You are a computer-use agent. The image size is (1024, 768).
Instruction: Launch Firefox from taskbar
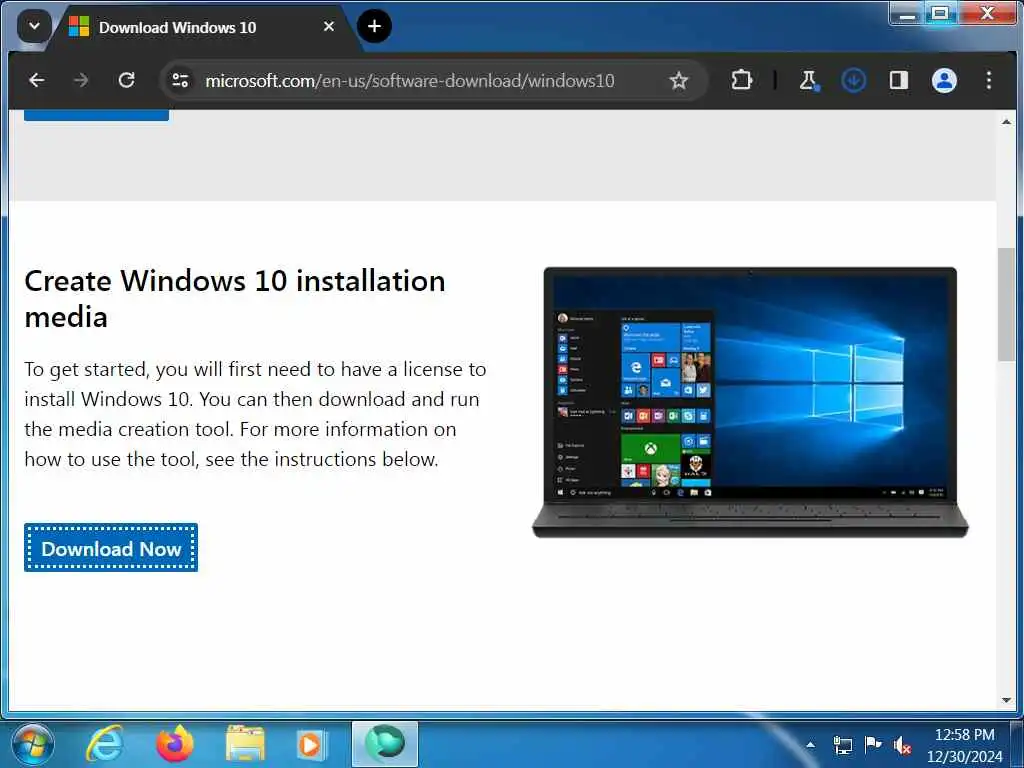pyautogui.click(x=175, y=744)
